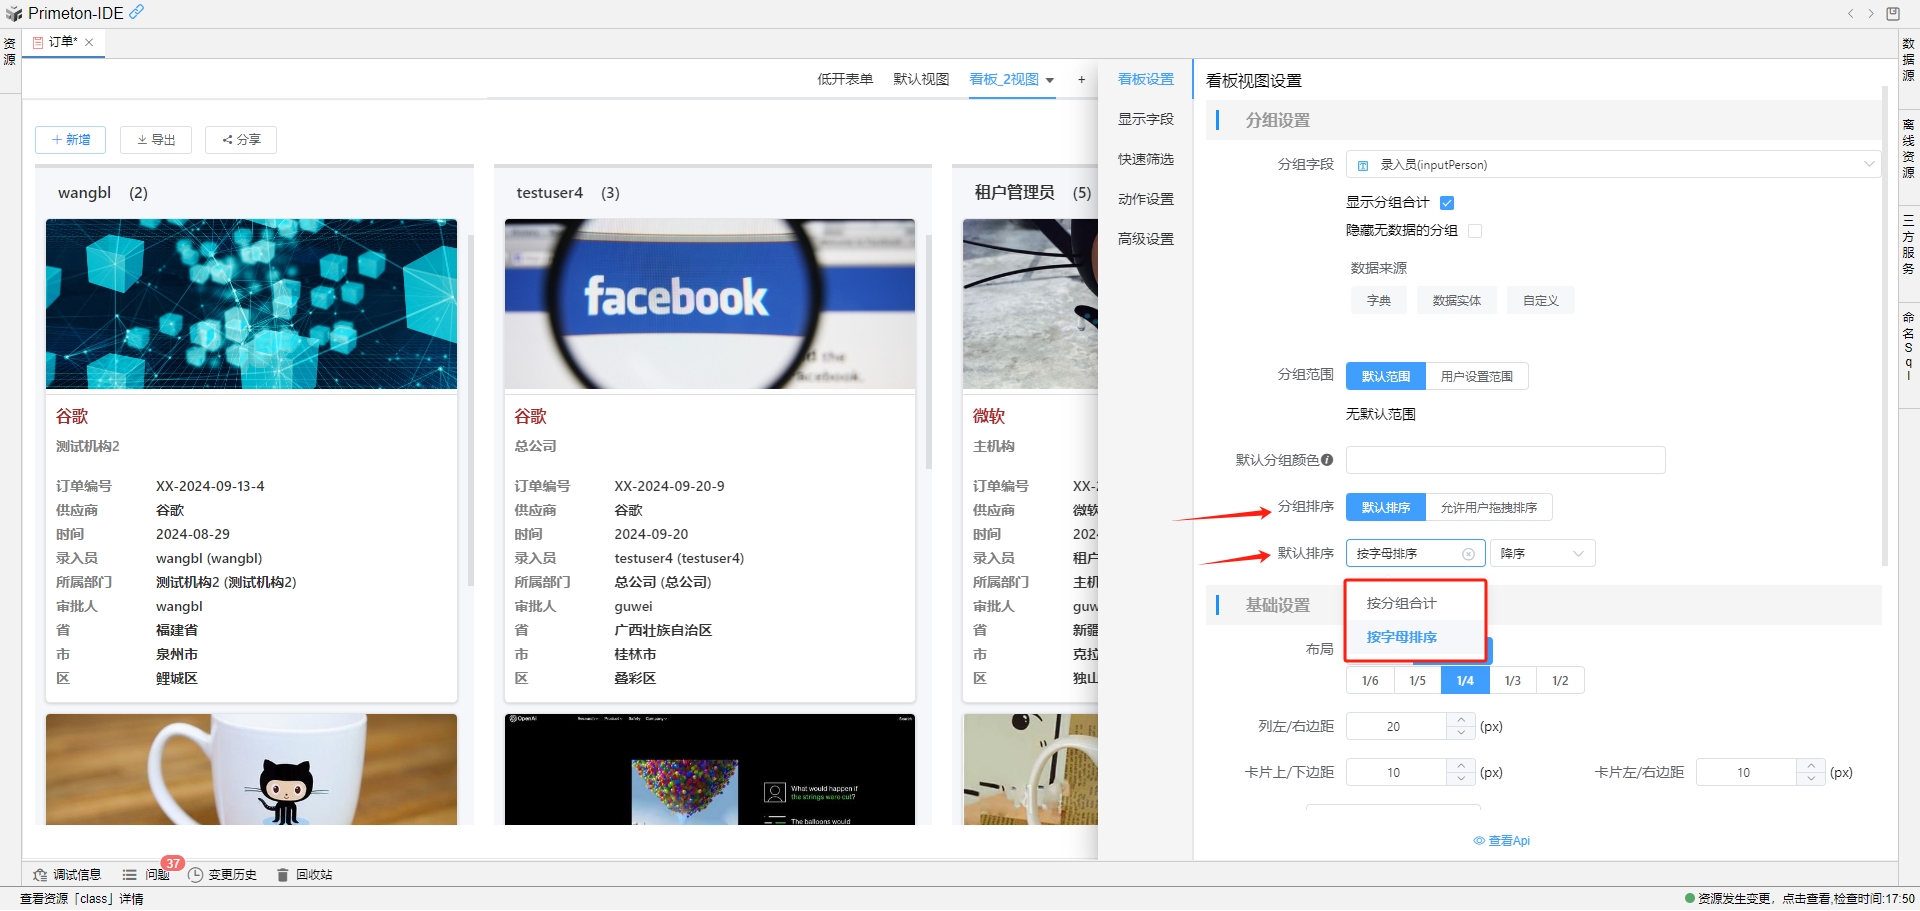The height and width of the screenshot is (911, 1920).
Task: Switch to the 默认视图 view tab
Action: tap(920, 80)
